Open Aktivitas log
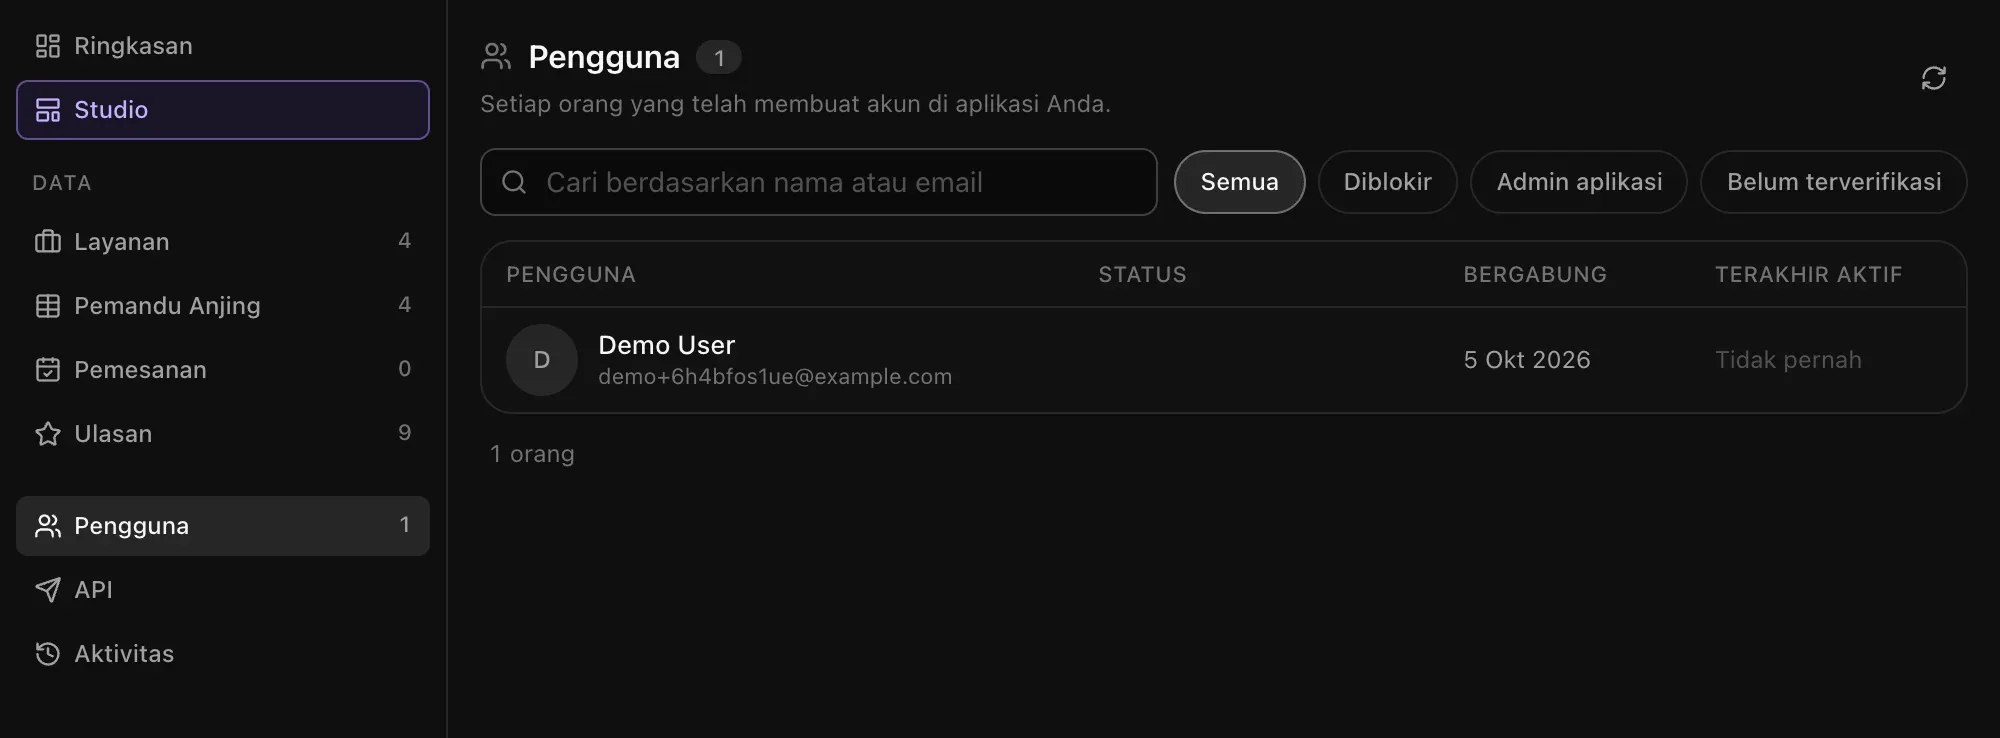 click(x=223, y=654)
